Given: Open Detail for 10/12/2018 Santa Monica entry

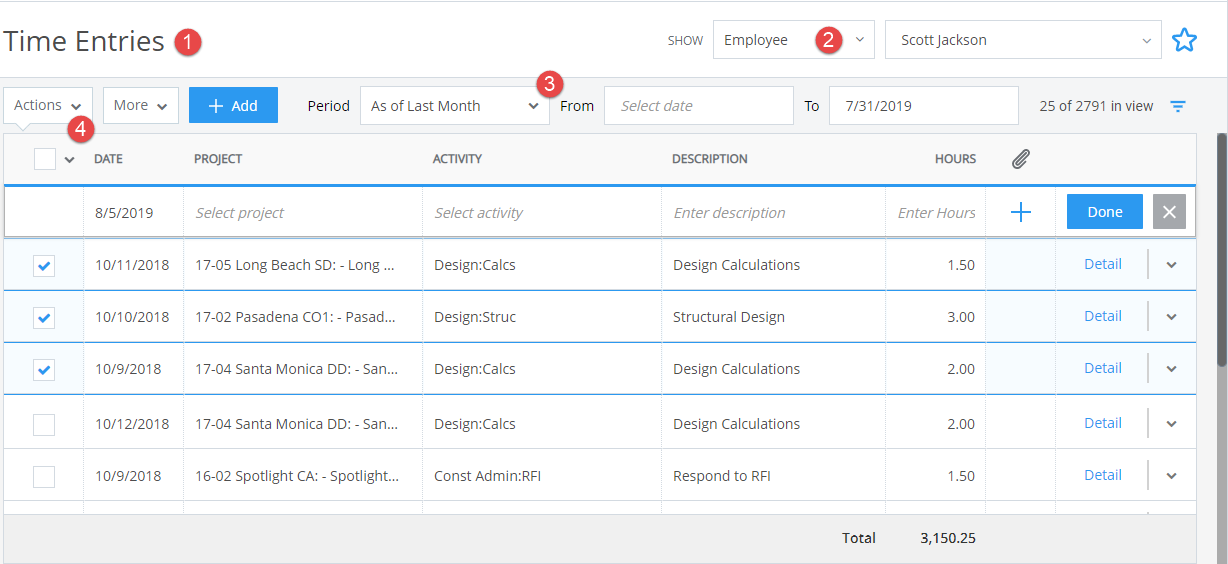Looking at the screenshot, I should pos(1103,423).
